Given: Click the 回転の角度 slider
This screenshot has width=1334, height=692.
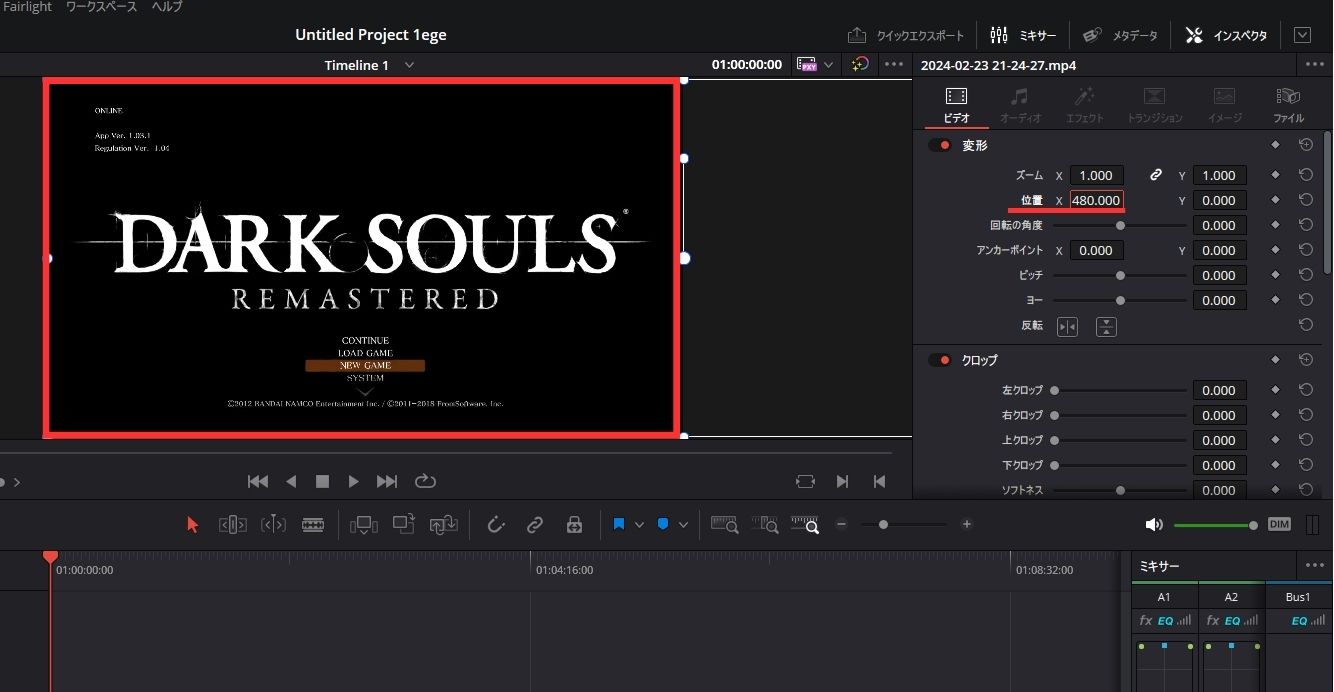Looking at the screenshot, I should [x=1120, y=225].
